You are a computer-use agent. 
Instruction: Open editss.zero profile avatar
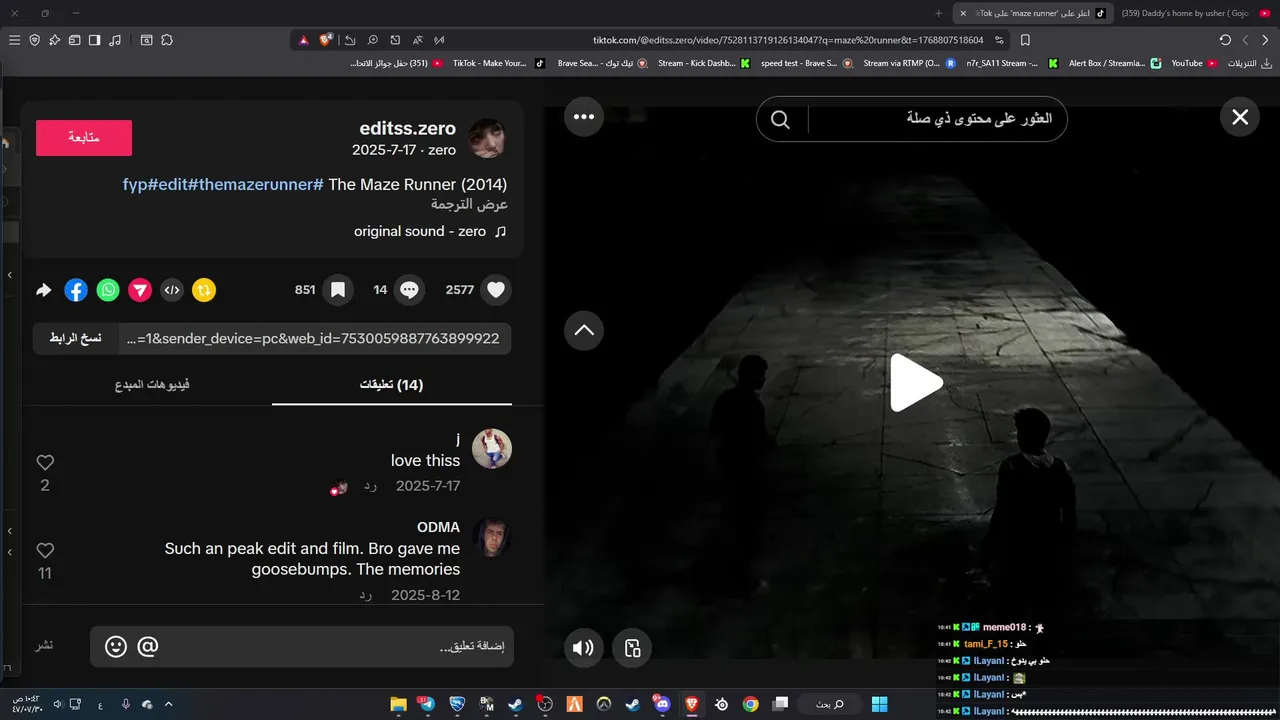point(487,139)
